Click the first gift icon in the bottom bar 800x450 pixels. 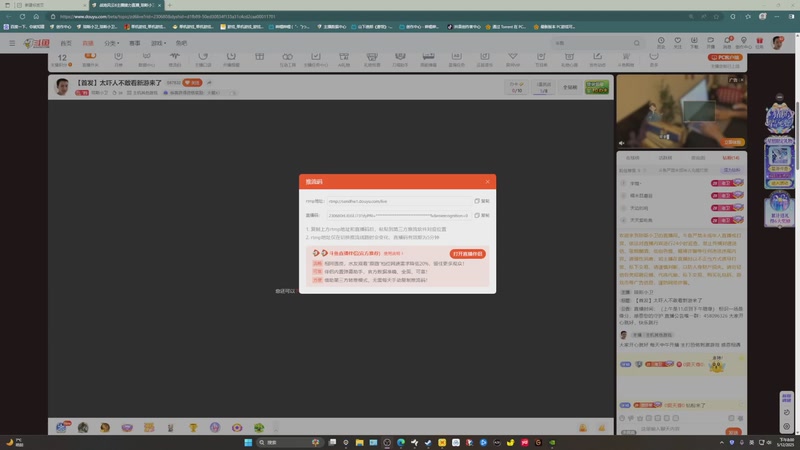(x=61, y=428)
